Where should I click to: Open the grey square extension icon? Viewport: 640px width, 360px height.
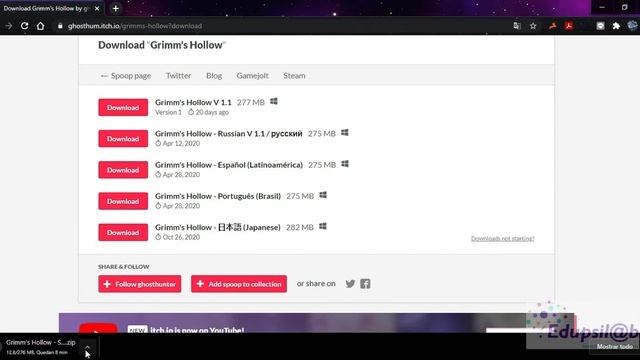click(x=600, y=26)
